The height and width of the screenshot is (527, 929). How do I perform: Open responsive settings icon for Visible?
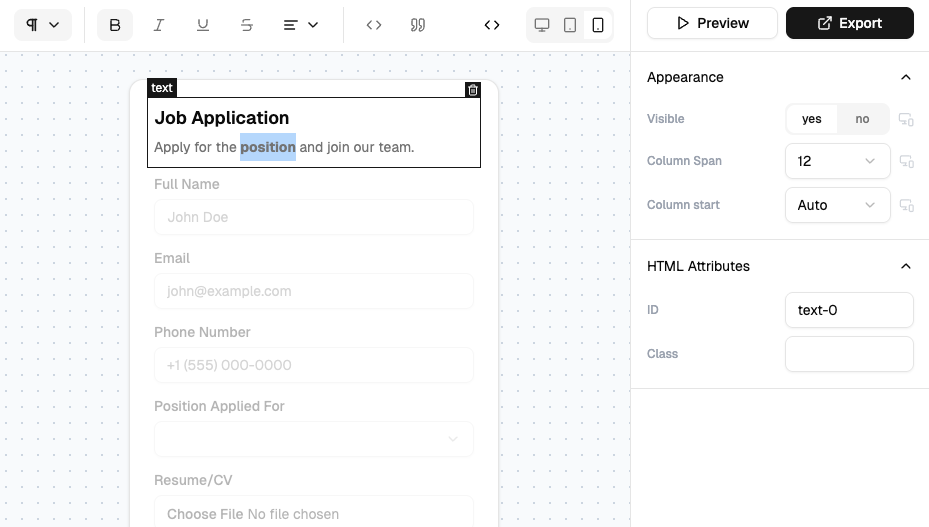[906, 119]
